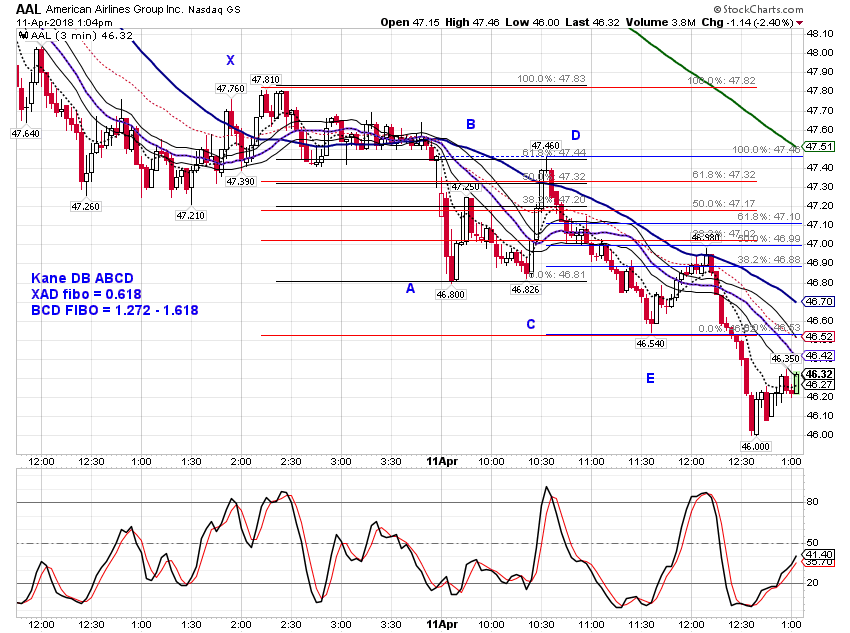Click the 41.40 stochastic value tag
The width and height of the screenshot is (850, 633).
(x=819, y=554)
